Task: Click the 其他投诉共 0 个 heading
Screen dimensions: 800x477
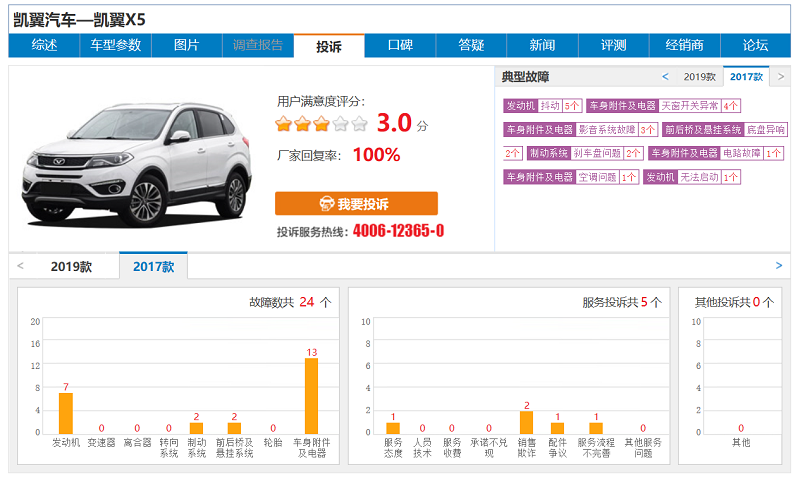Action: [x=734, y=302]
